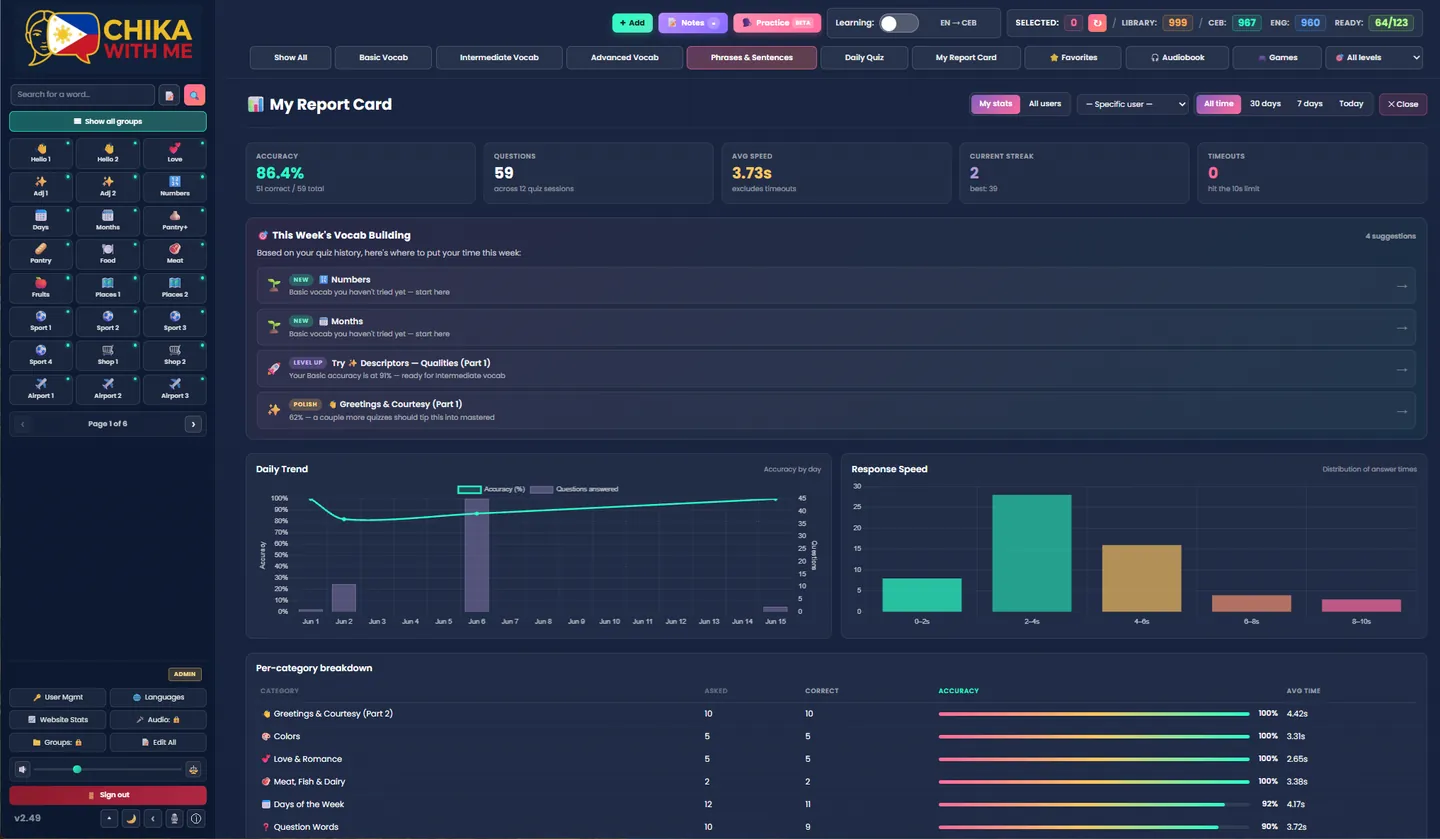
Task: Select the Places 1 map group
Action: click(108, 288)
